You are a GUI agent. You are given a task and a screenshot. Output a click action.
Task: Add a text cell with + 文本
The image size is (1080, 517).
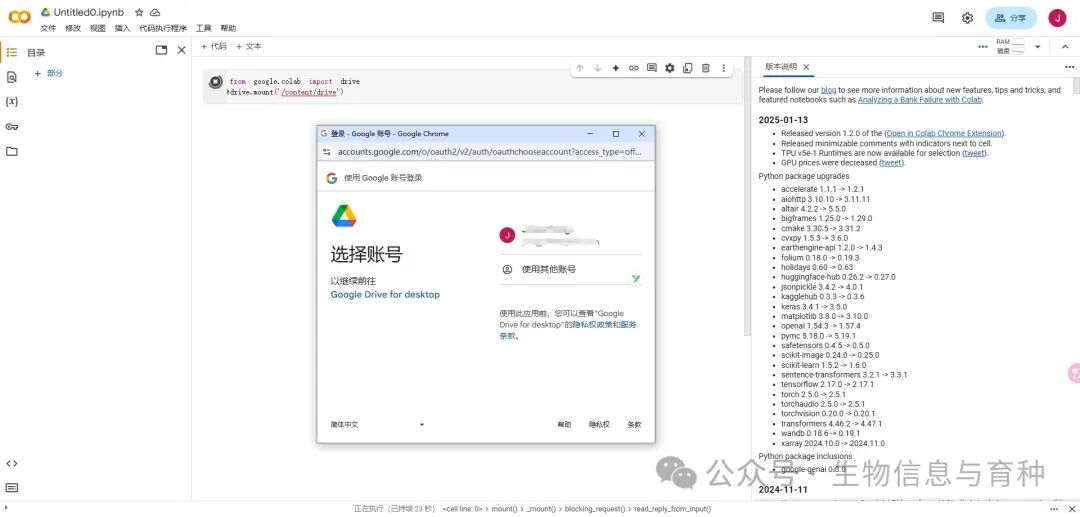[249, 46]
